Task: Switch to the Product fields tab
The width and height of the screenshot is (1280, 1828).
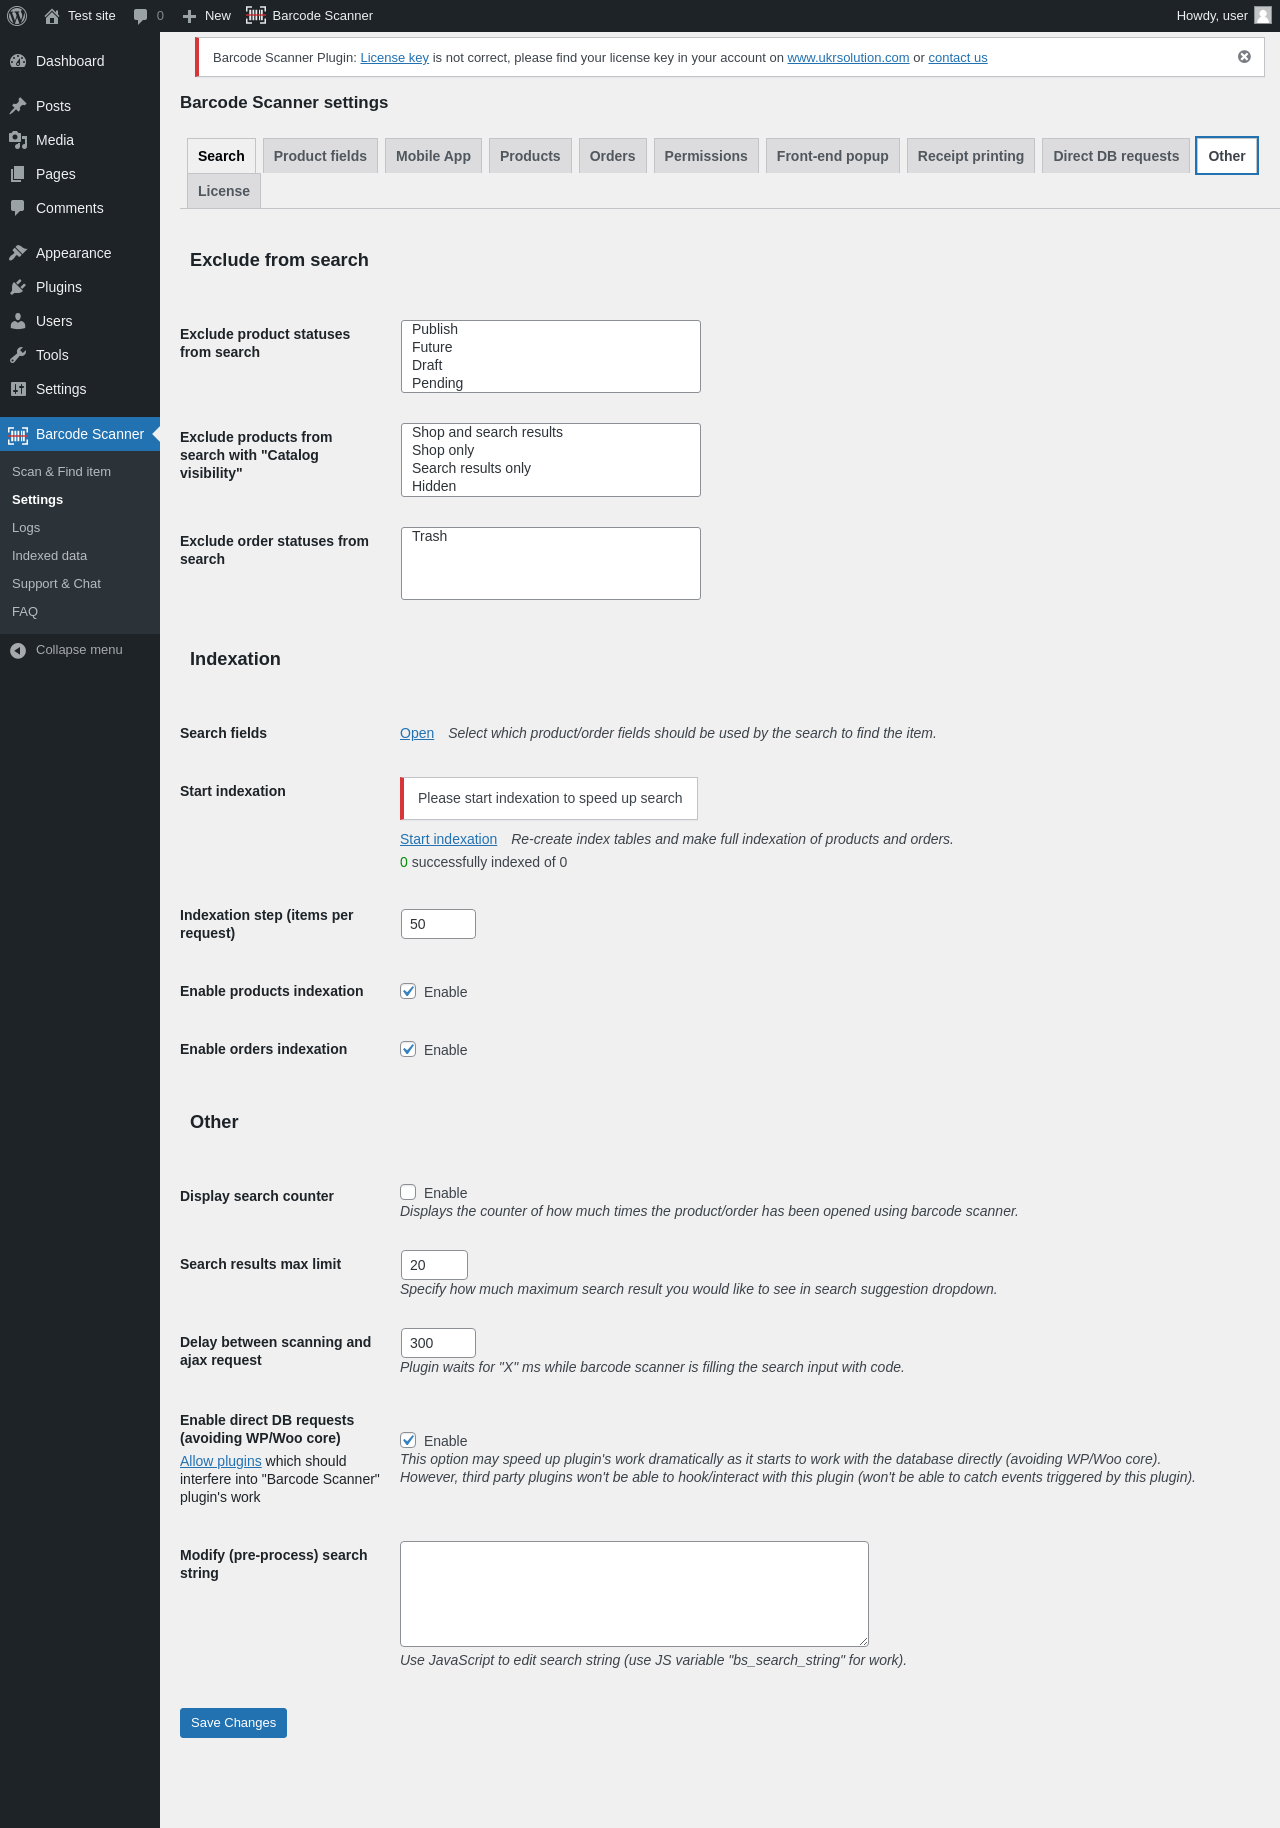Action: click(x=320, y=156)
